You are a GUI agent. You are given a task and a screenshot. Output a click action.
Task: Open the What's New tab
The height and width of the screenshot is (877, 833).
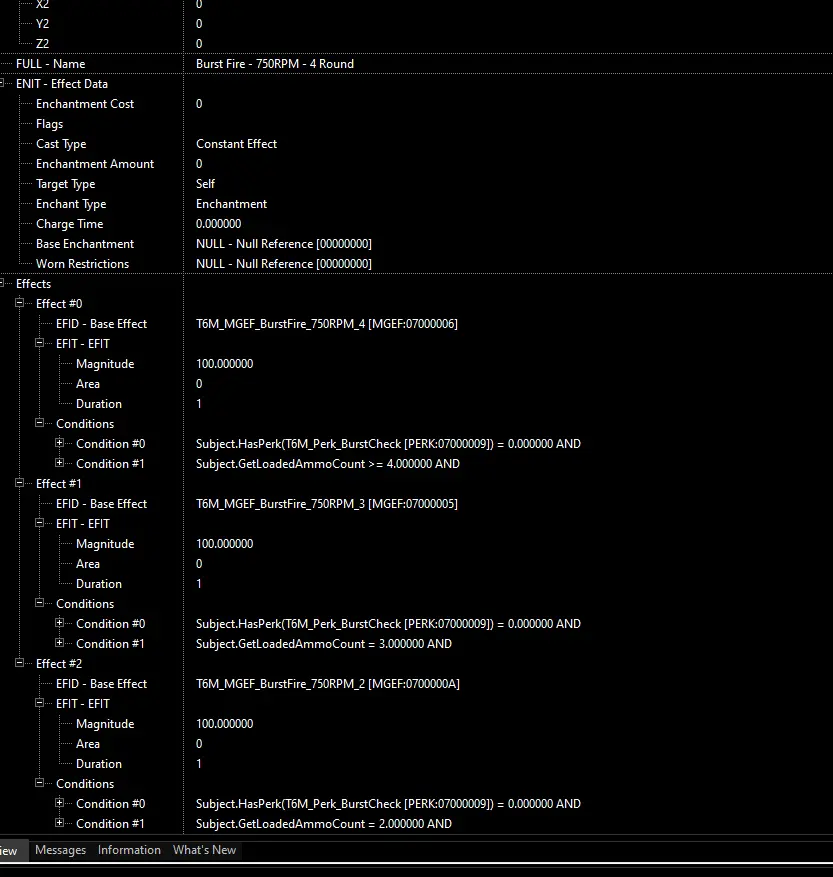[204, 850]
